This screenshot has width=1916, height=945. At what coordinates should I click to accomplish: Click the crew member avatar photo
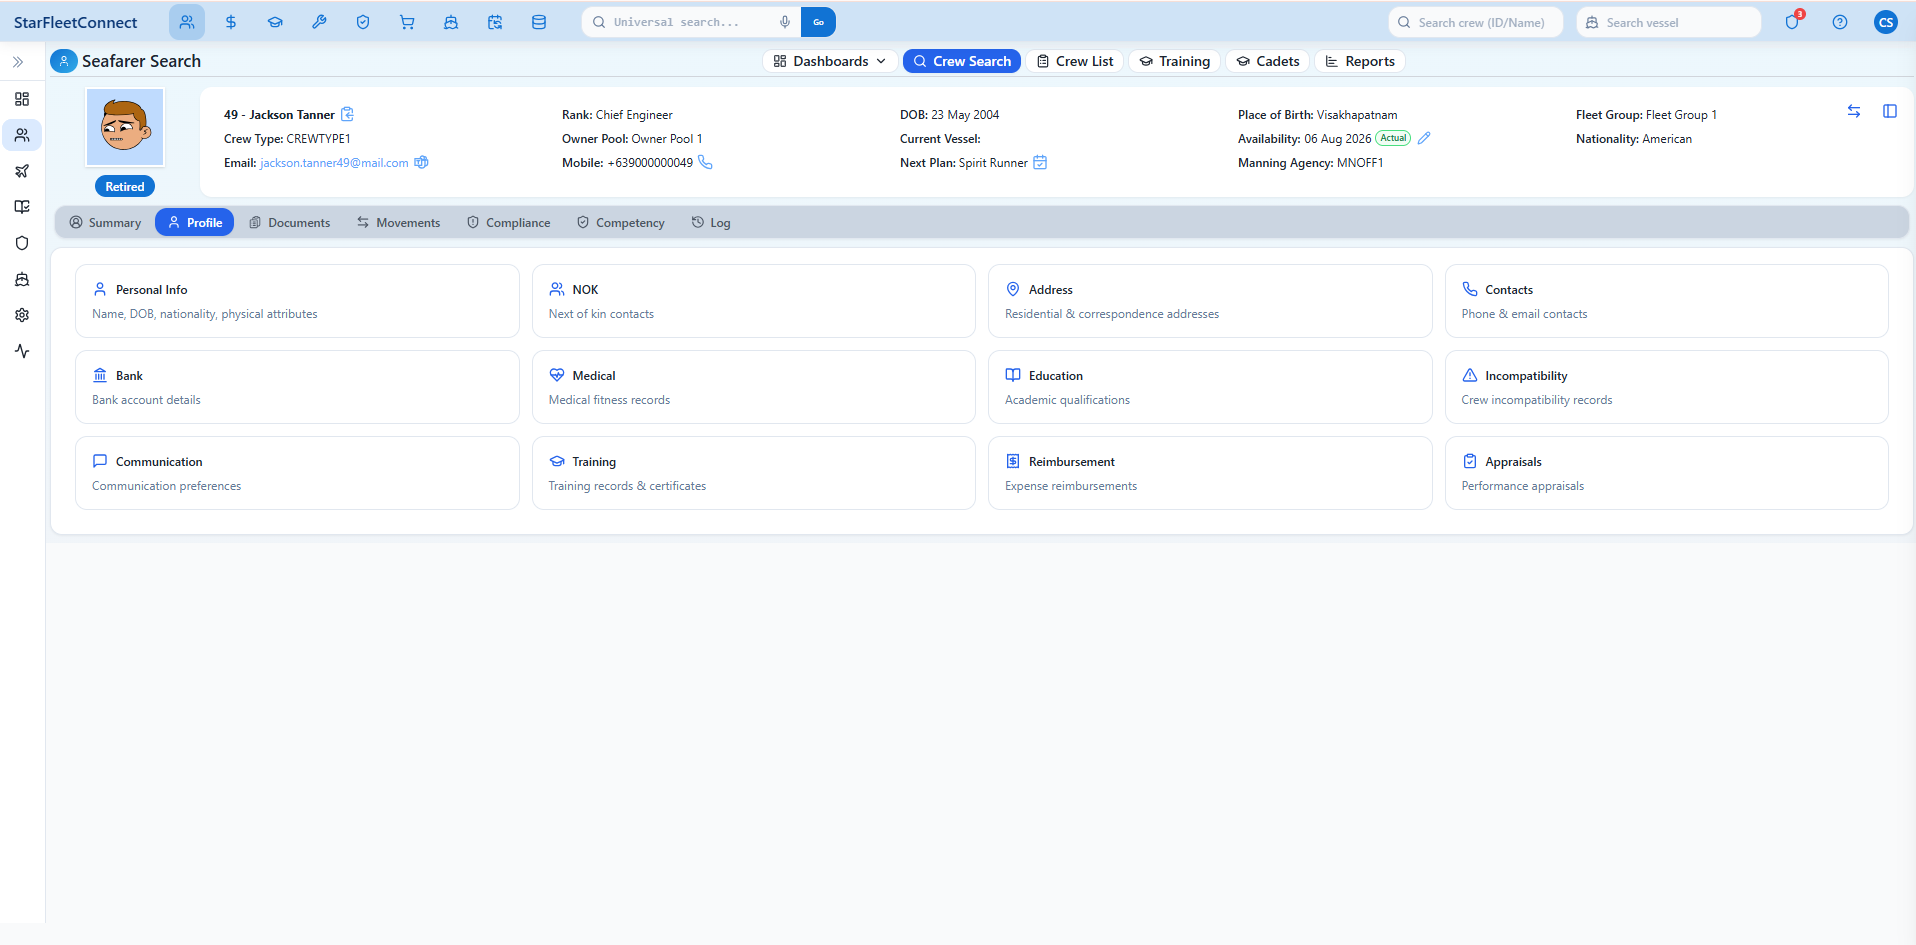click(125, 127)
